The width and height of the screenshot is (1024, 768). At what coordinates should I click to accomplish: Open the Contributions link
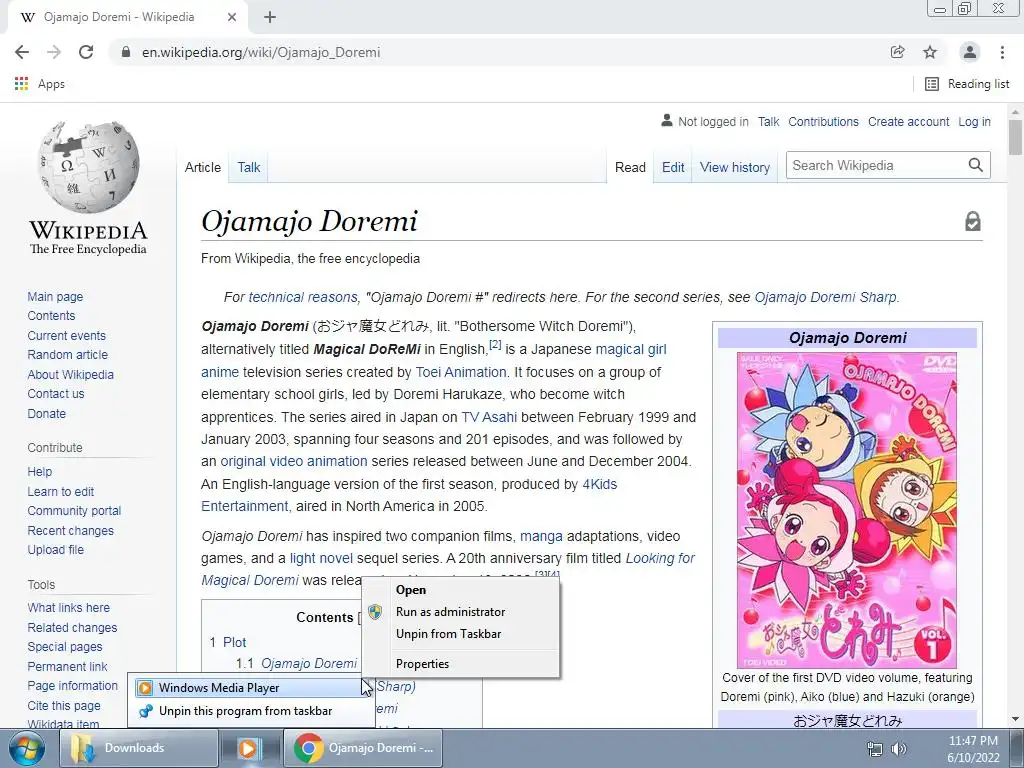click(824, 121)
